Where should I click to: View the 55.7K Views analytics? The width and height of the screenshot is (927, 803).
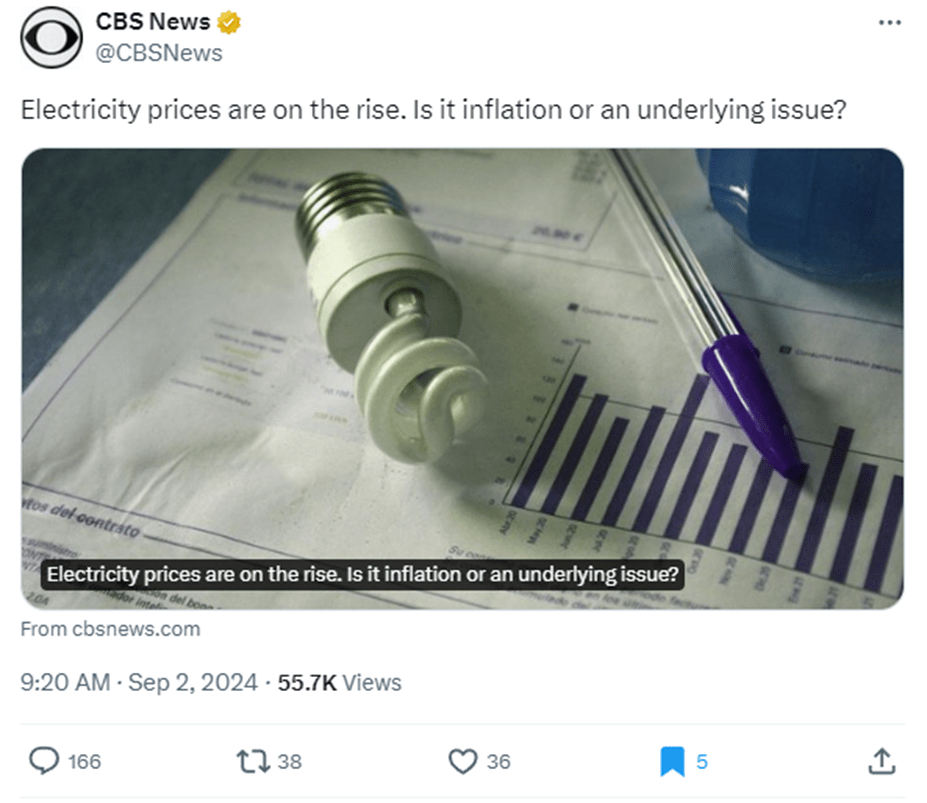click(x=339, y=683)
